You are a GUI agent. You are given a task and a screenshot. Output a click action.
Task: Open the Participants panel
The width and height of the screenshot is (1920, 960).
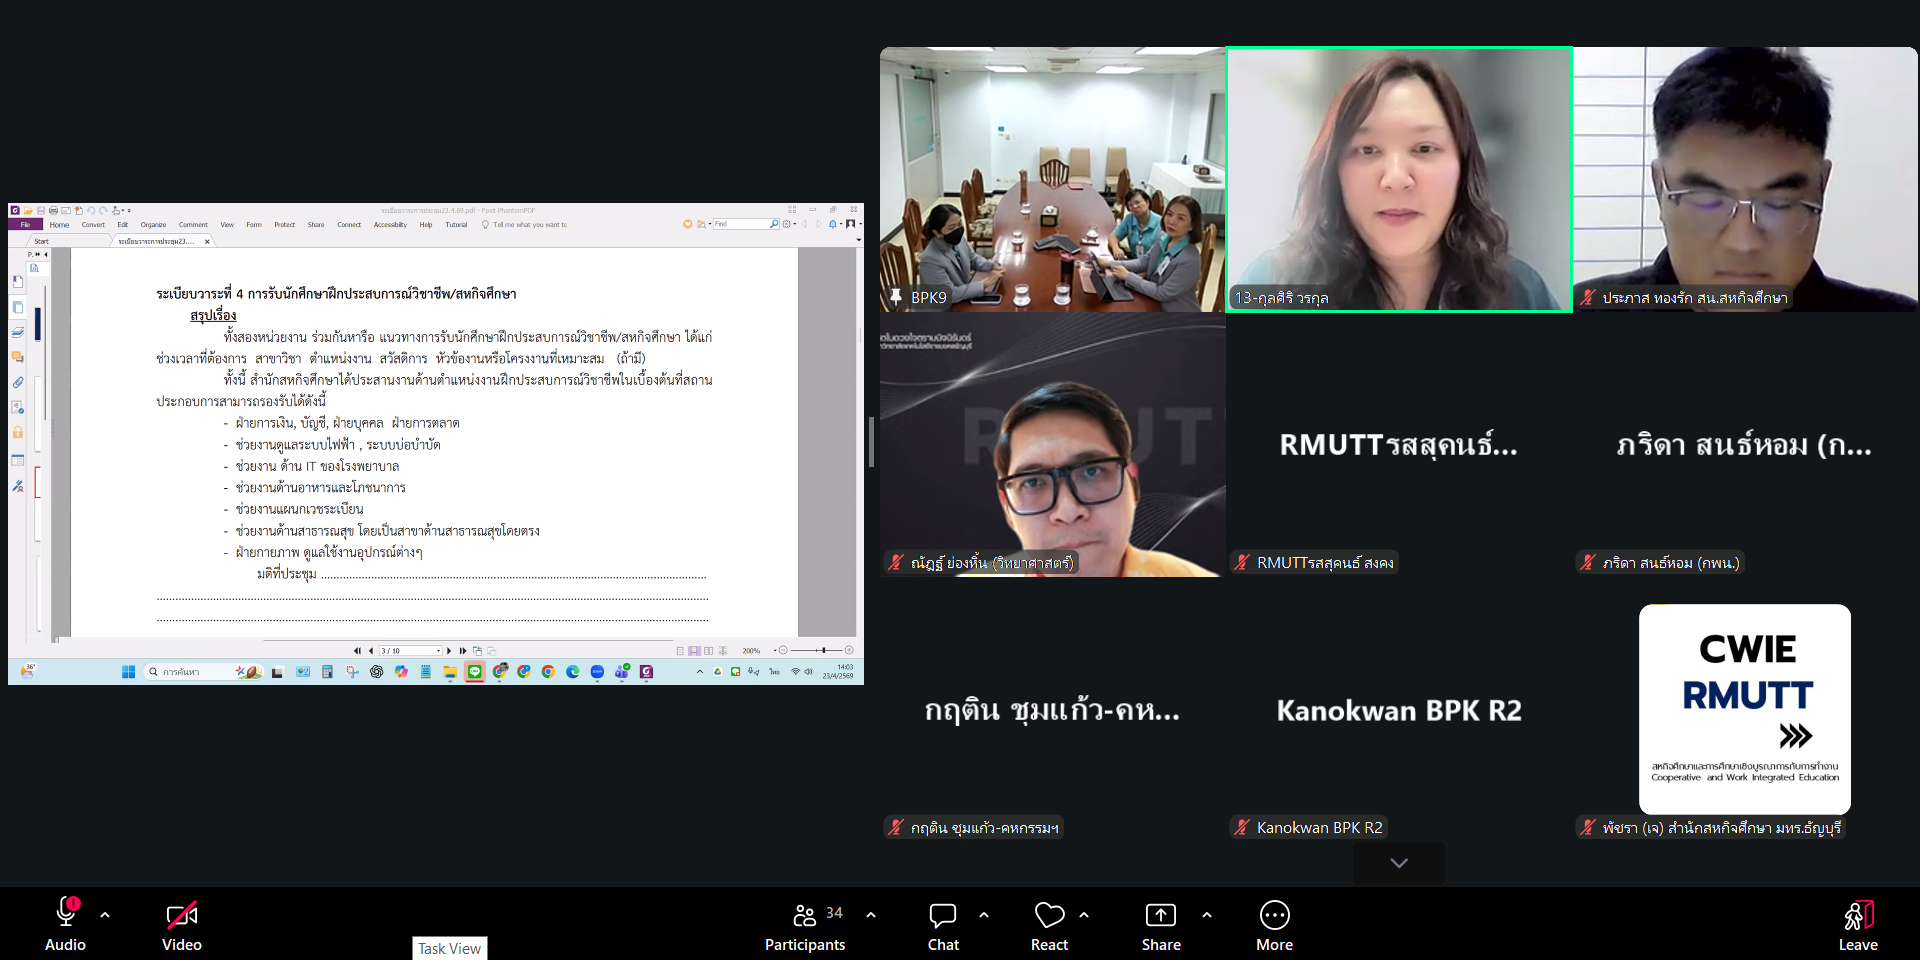805,924
